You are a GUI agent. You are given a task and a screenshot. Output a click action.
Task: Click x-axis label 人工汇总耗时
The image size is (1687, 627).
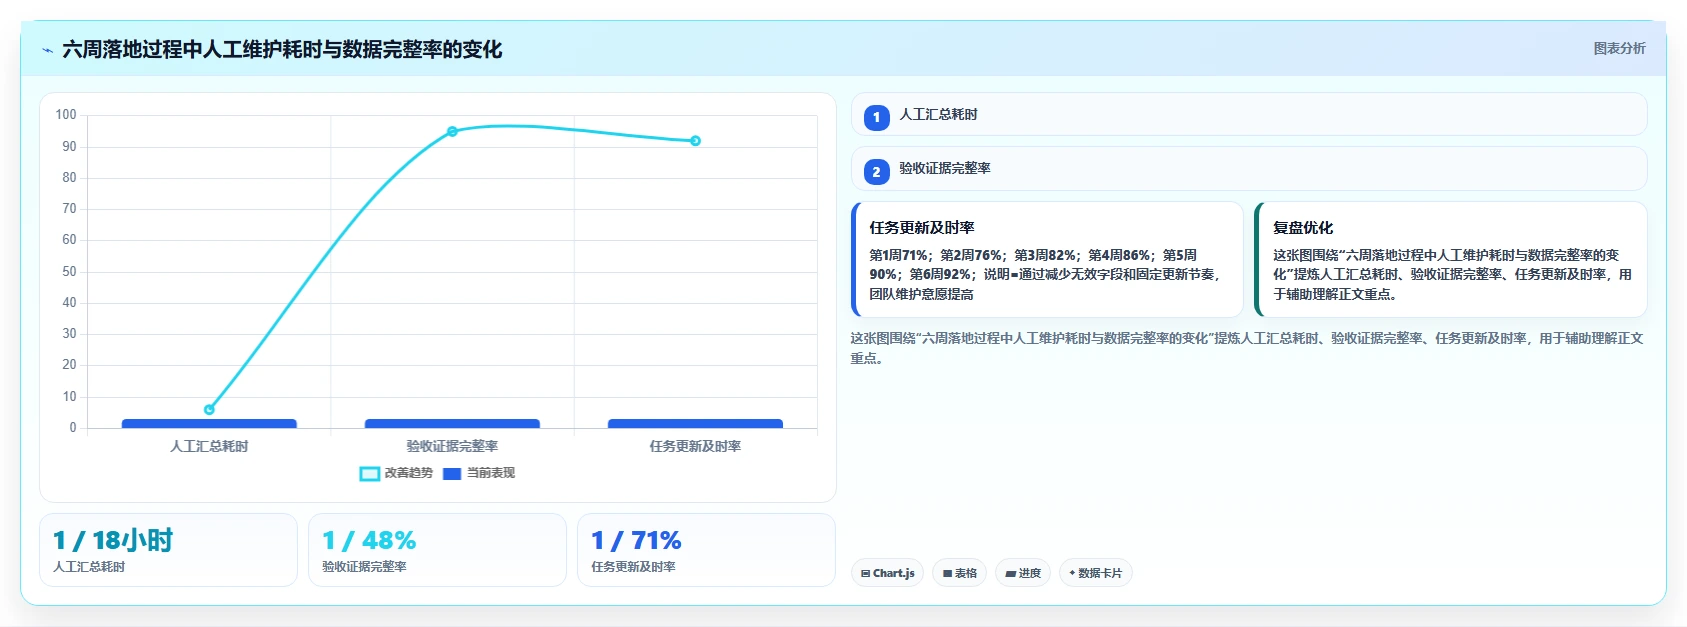[209, 446]
